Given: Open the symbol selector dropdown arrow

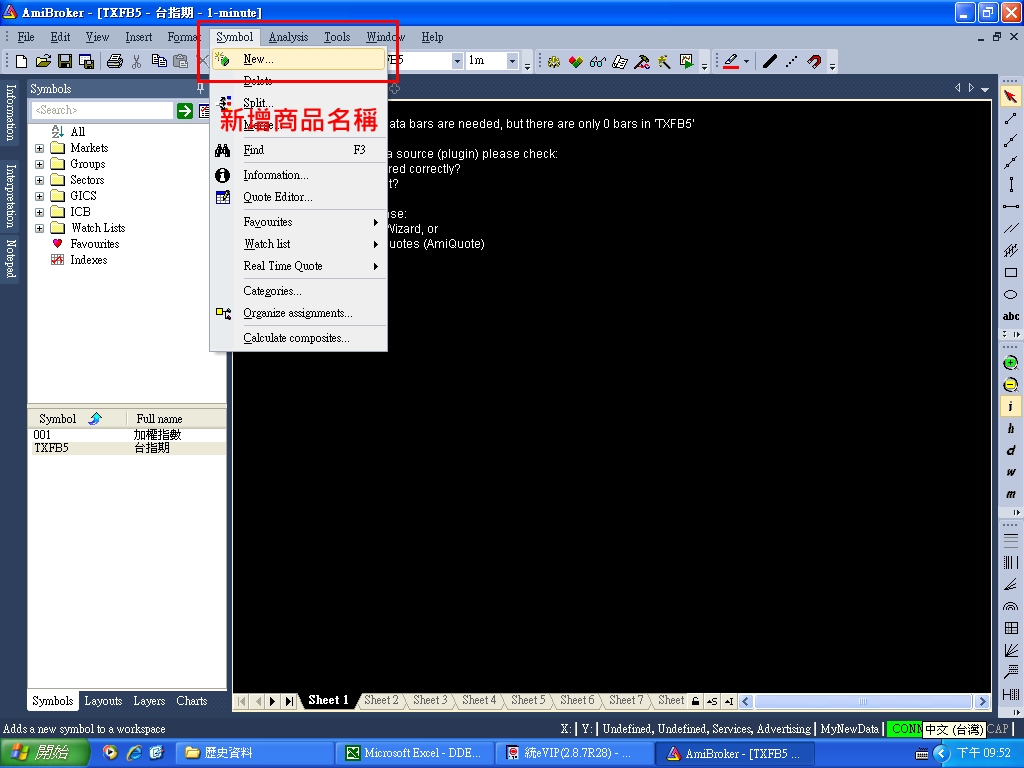Looking at the screenshot, I should [457, 61].
